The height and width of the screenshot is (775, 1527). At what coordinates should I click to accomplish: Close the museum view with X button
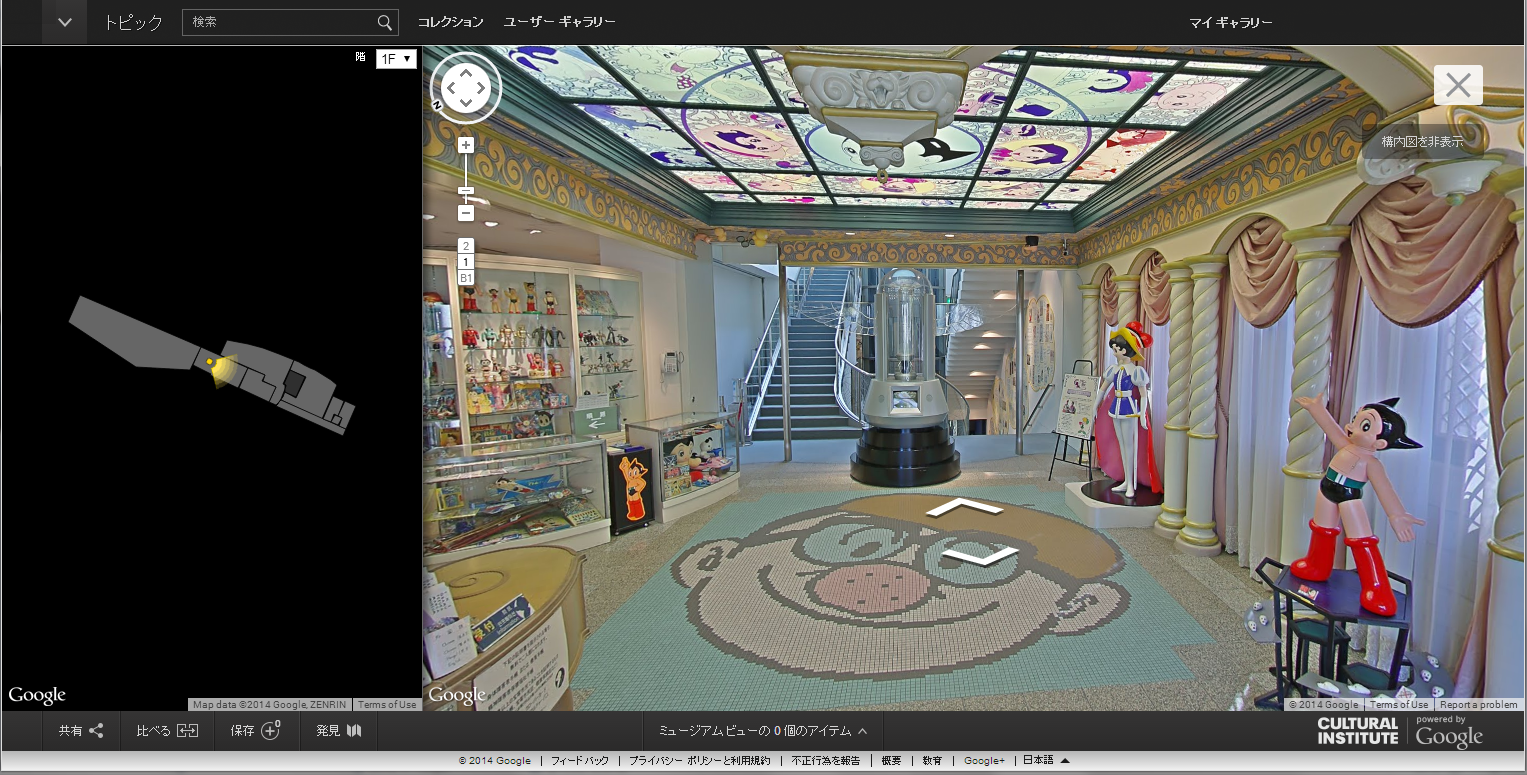click(1458, 85)
